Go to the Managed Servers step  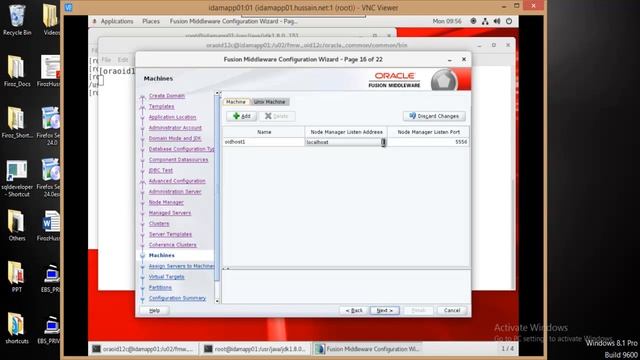(x=170, y=213)
